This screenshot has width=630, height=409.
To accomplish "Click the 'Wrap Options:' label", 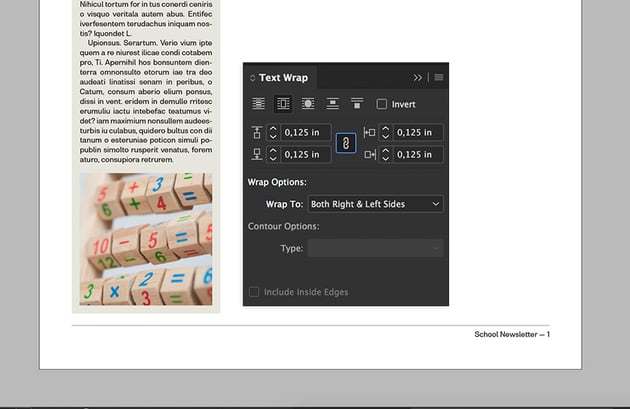I will pos(277,182).
